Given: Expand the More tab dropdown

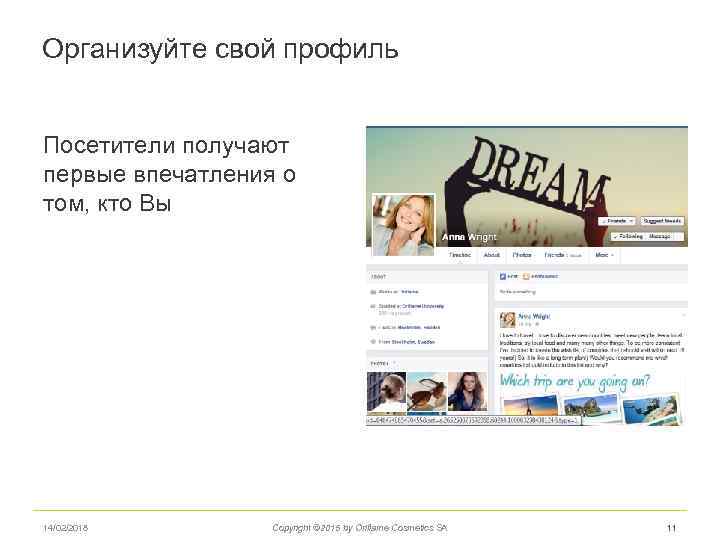Looking at the screenshot, I should [x=604, y=255].
